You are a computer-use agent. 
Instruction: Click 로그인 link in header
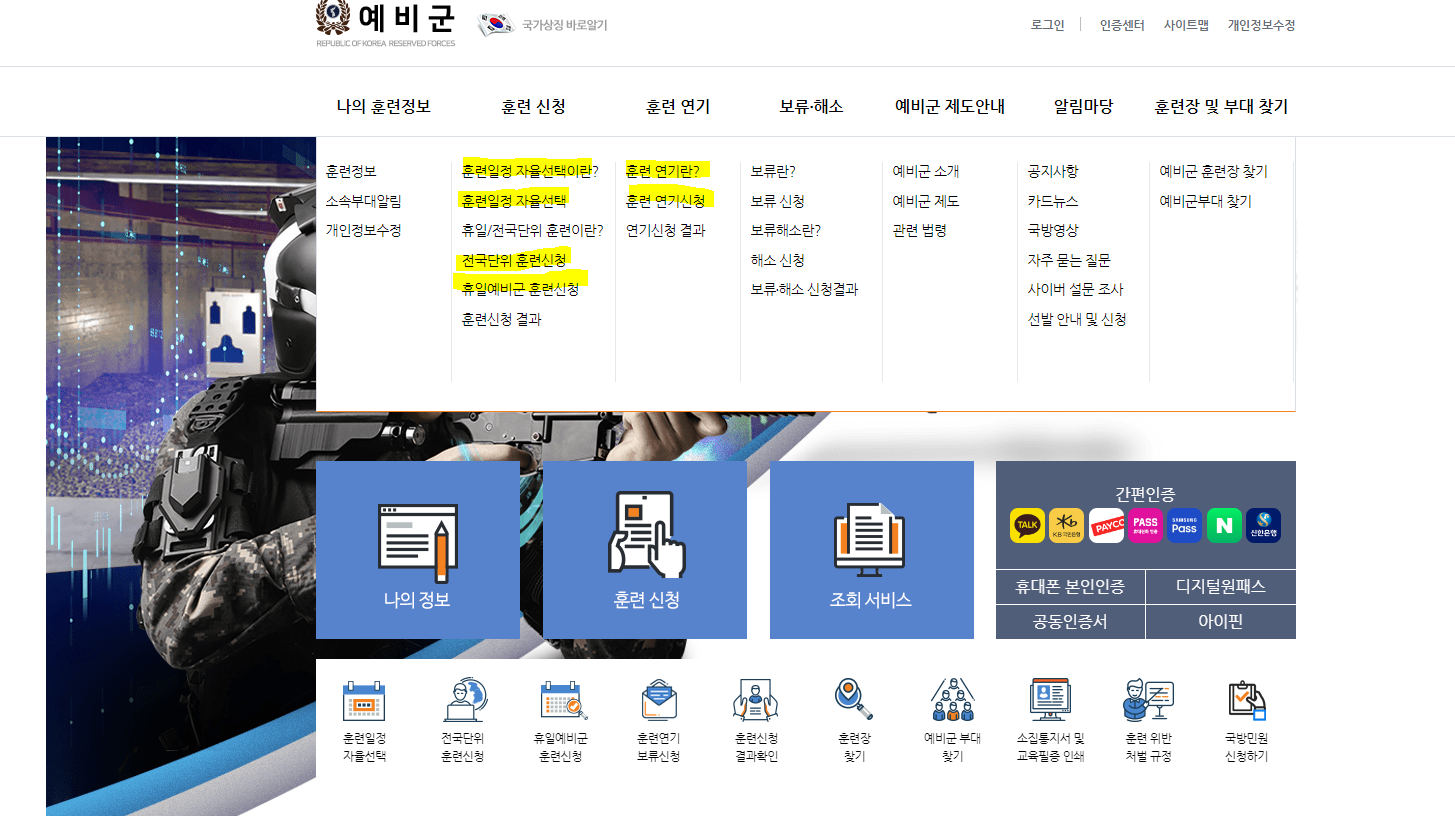tap(1048, 25)
